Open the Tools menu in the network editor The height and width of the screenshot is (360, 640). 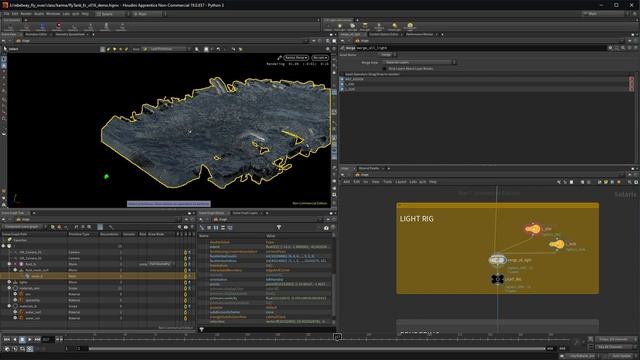tap(387, 182)
